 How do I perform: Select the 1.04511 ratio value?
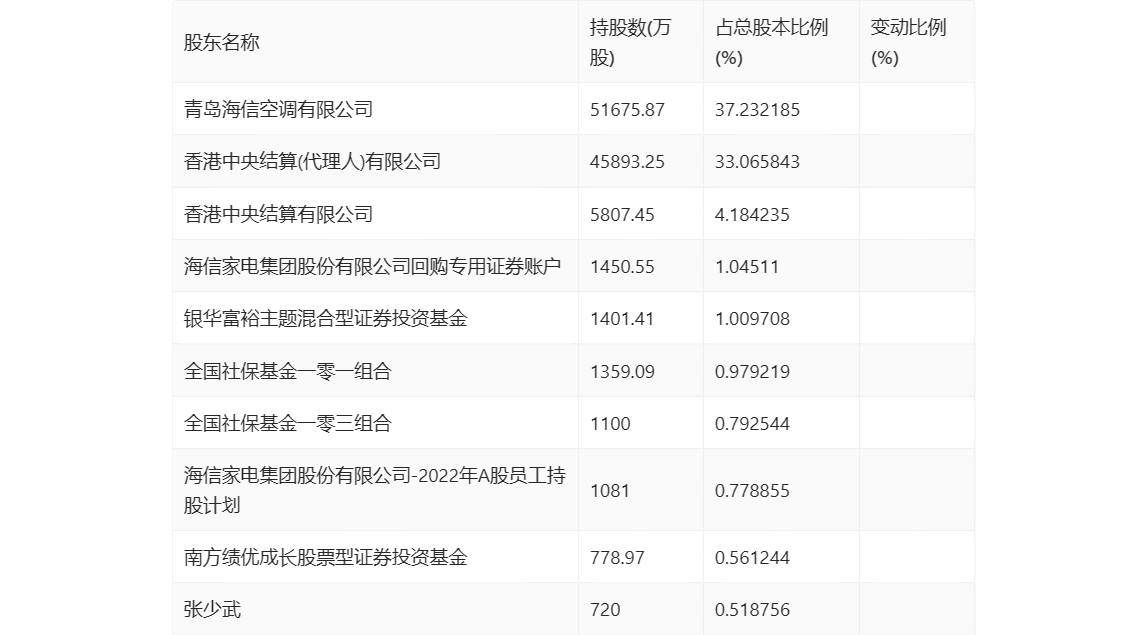tap(747, 266)
